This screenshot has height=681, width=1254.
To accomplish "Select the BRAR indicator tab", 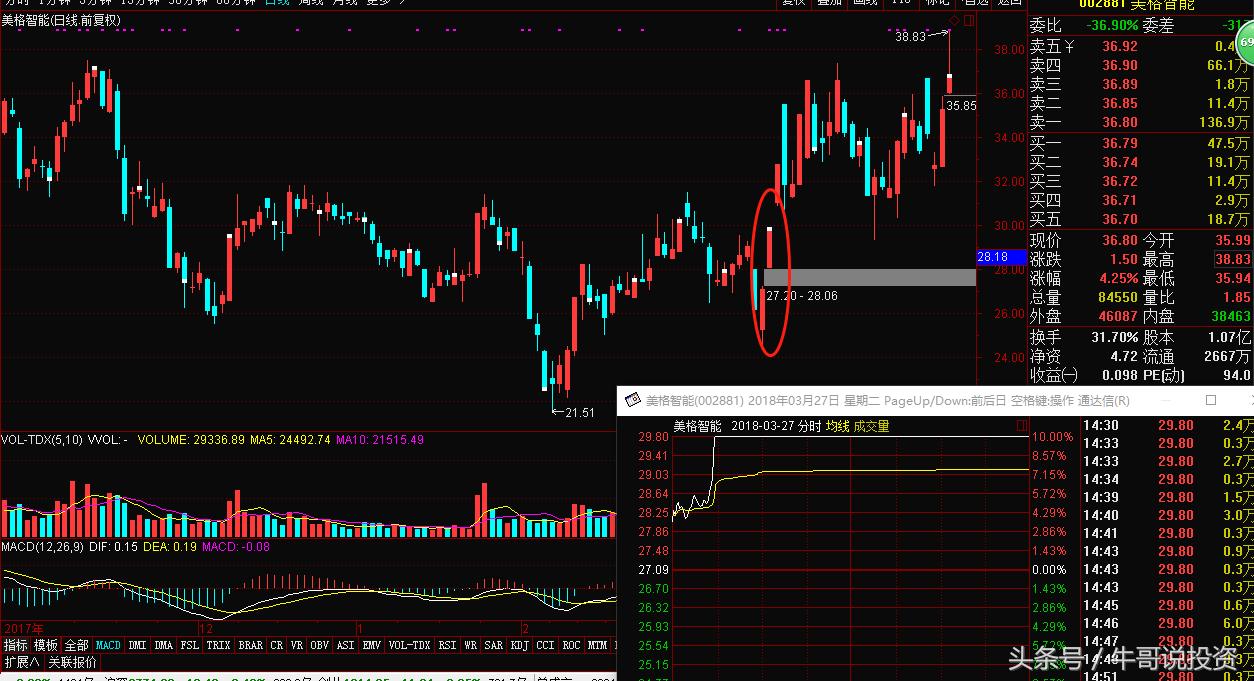I will coord(250,645).
